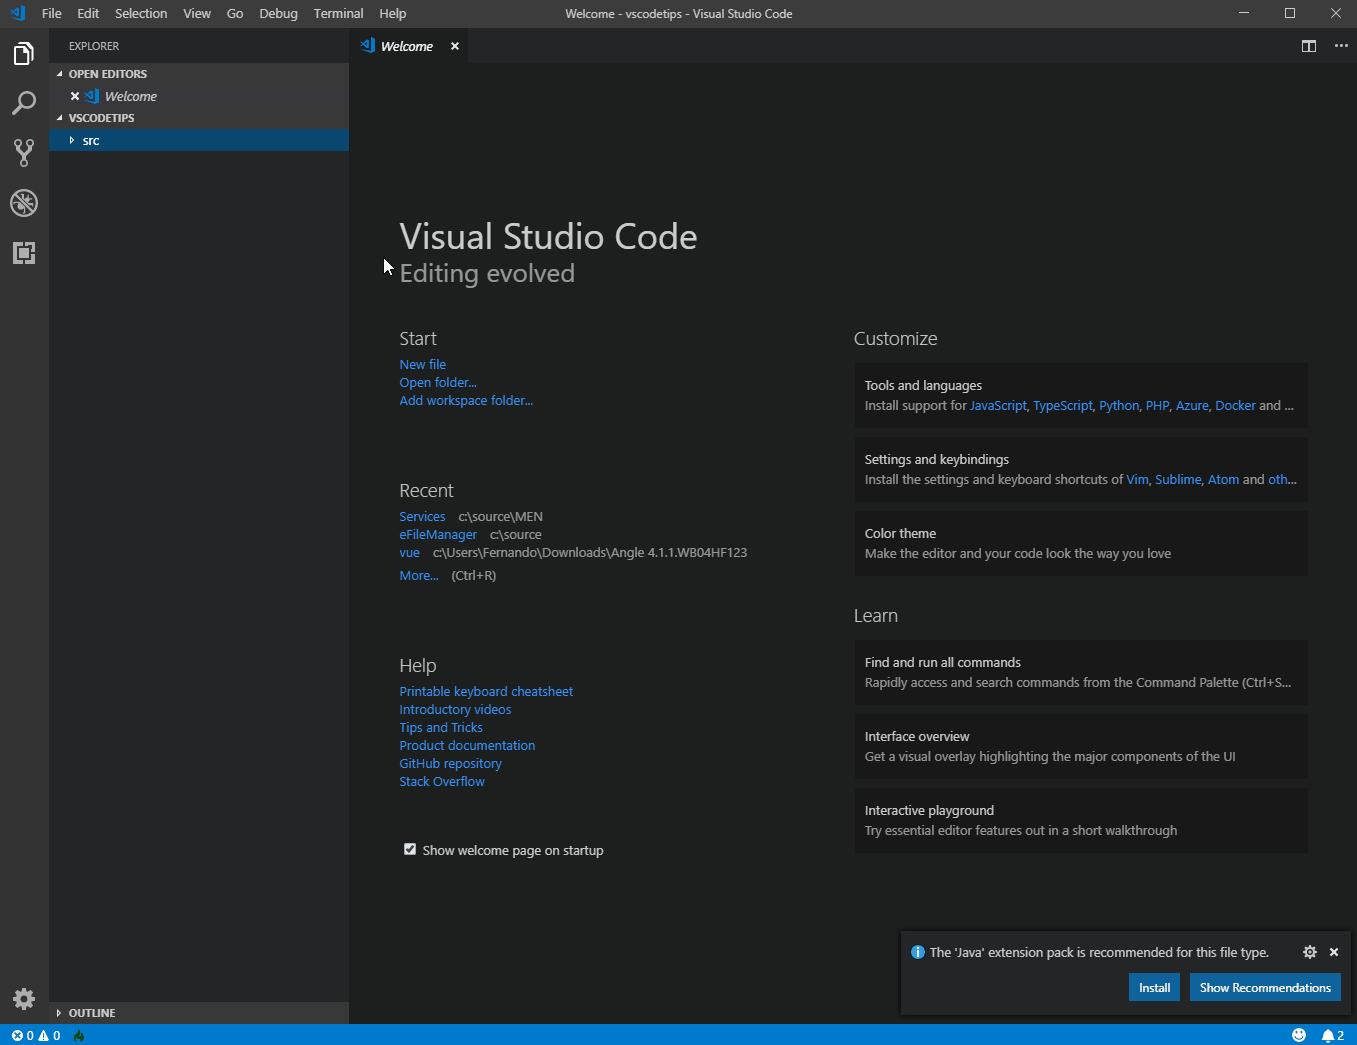This screenshot has width=1357, height=1045.
Task: Open Introductory videos link
Action: [455, 710]
